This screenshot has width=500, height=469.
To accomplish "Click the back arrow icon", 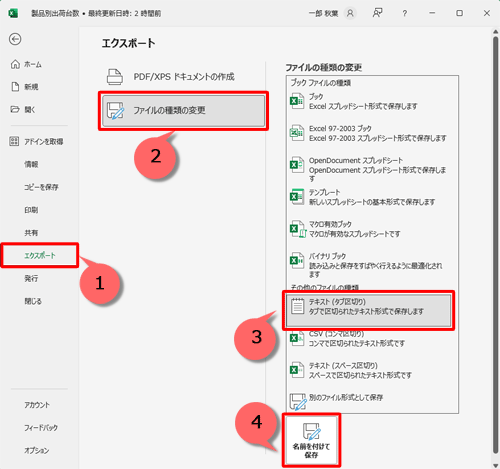I will 15,39.
